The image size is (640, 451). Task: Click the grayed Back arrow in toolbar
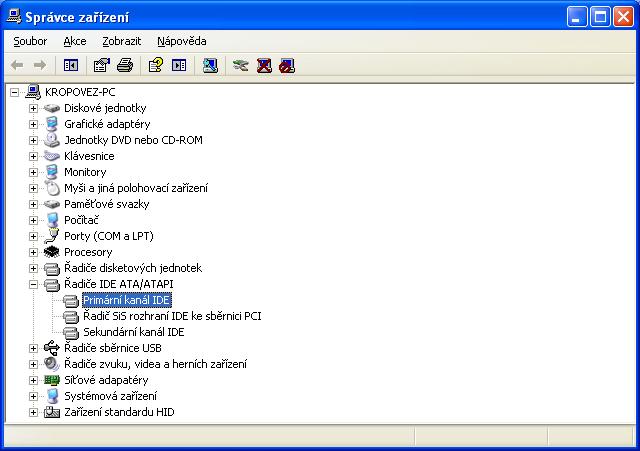[x=17, y=65]
